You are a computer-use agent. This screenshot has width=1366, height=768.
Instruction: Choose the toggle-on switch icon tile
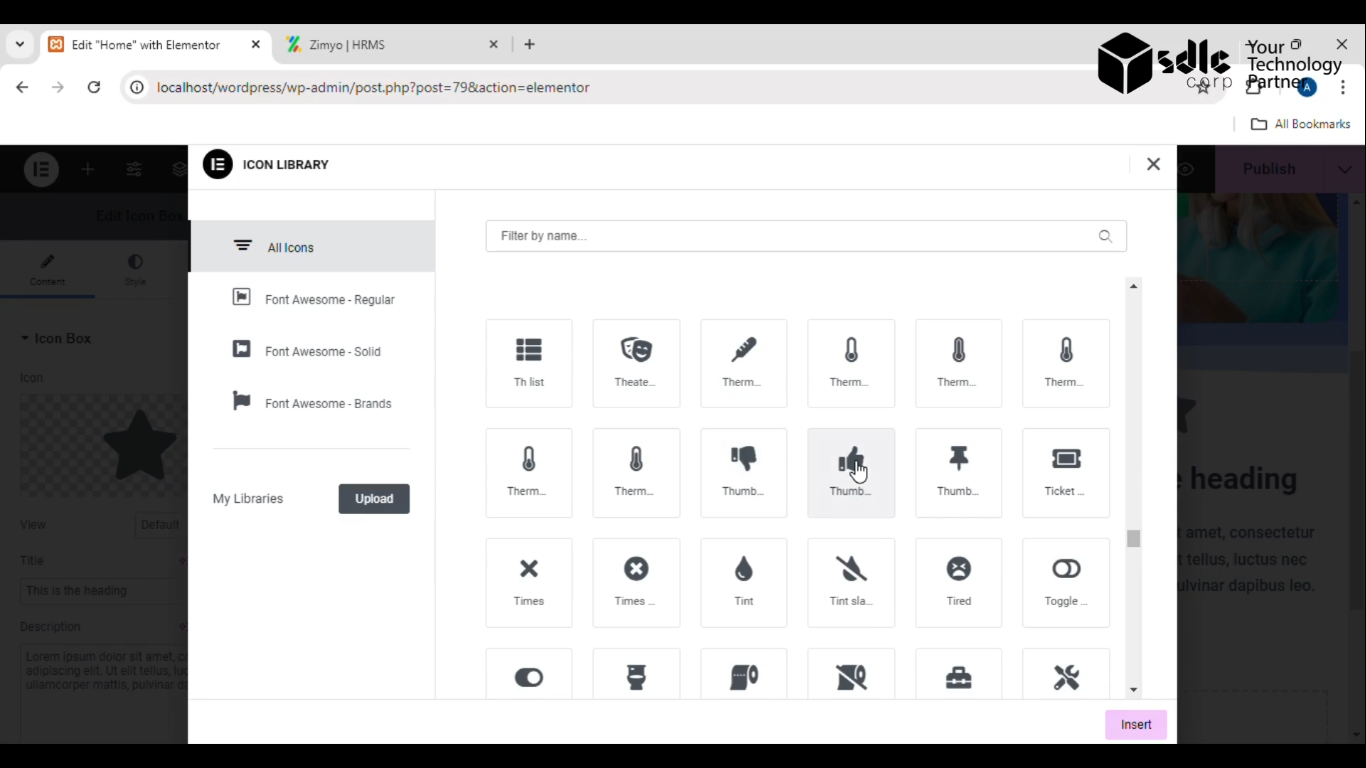[x=529, y=675]
